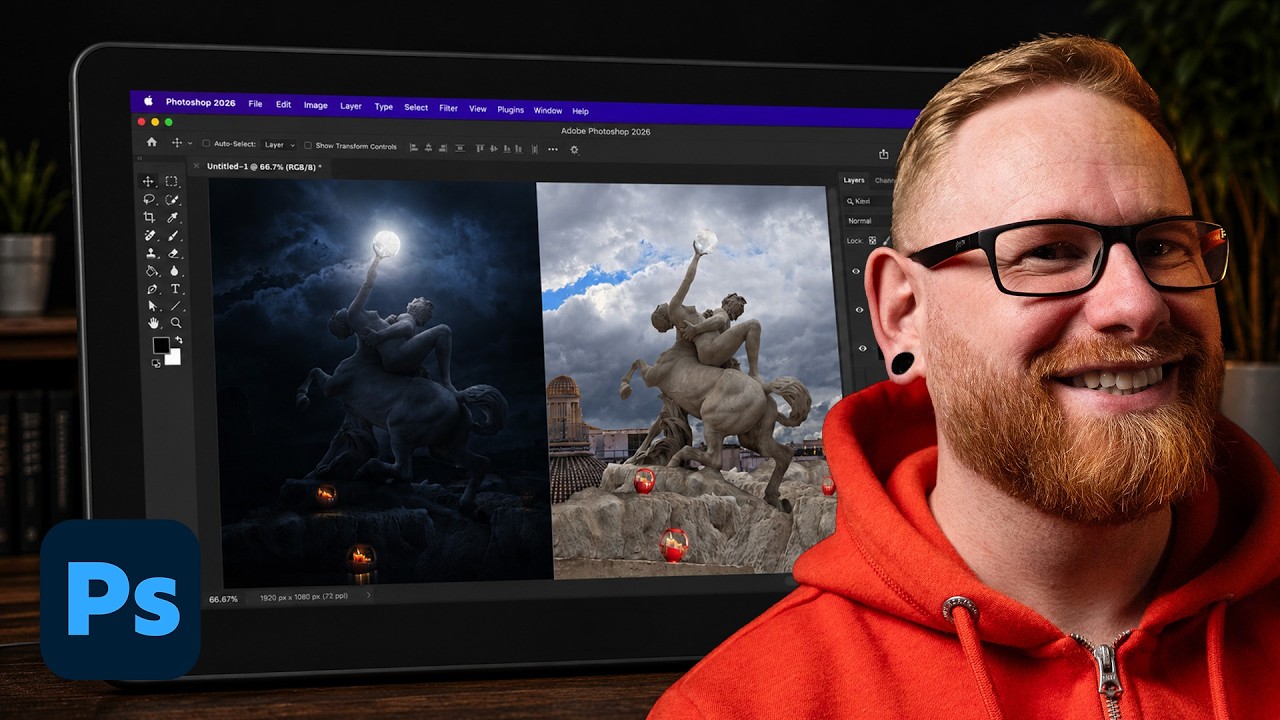Click the align vertical centers icon
The width and height of the screenshot is (1280, 720).
click(493, 148)
